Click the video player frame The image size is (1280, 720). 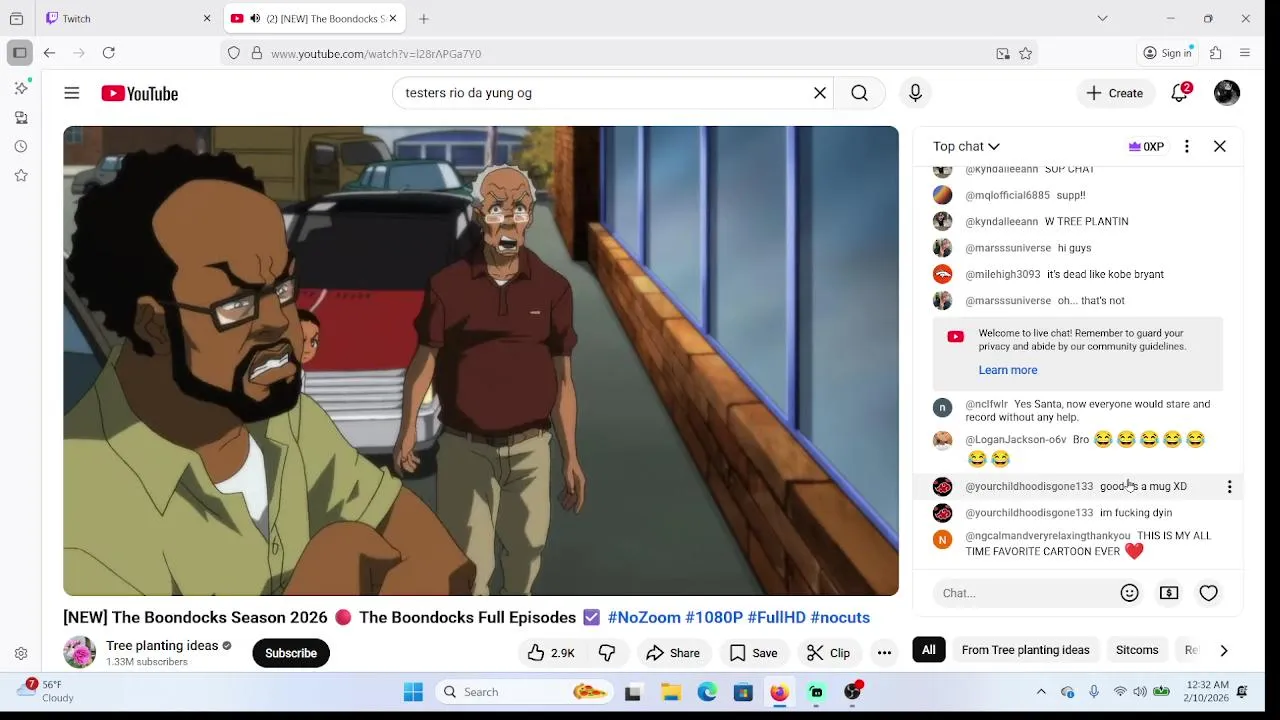481,361
